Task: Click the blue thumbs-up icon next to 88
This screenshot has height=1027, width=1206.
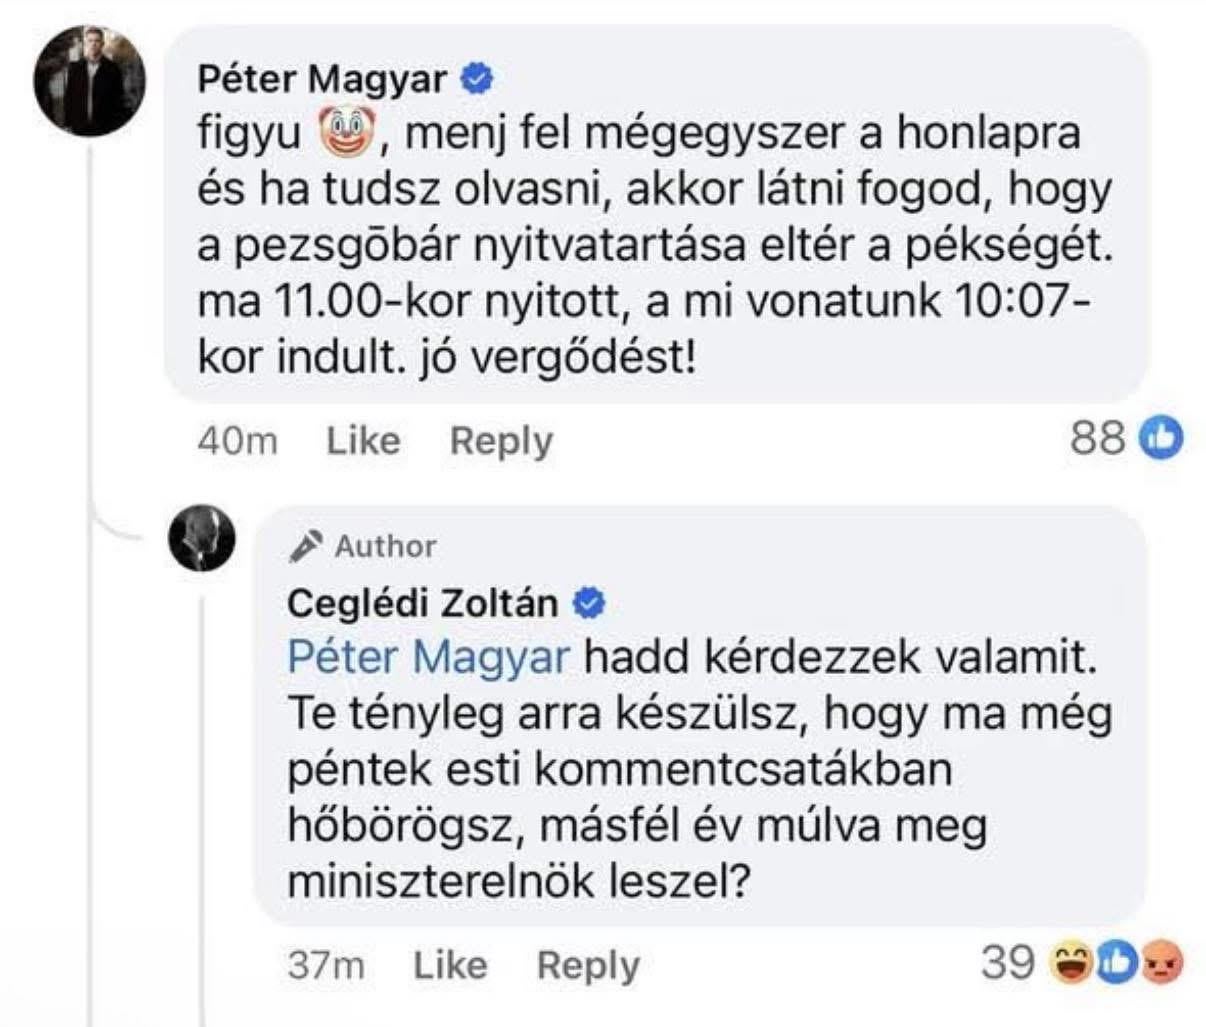Action: click(1160, 437)
